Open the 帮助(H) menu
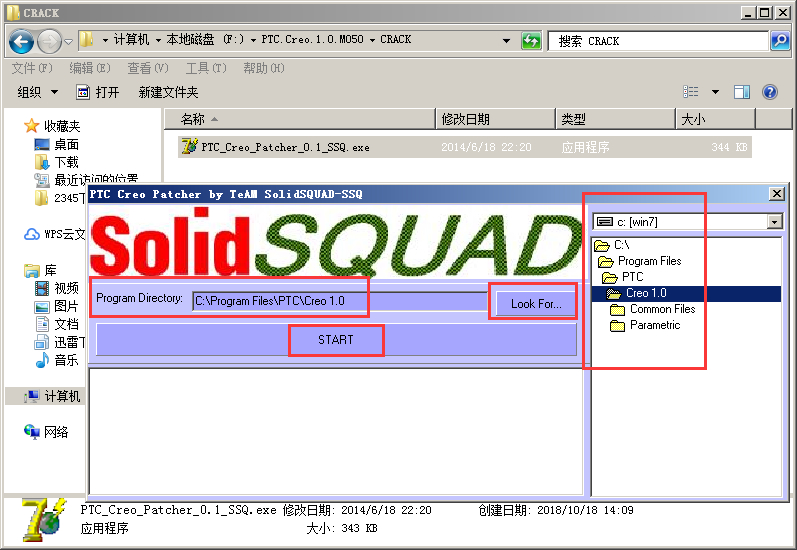The height and width of the screenshot is (550, 797). [x=264, y=68]
